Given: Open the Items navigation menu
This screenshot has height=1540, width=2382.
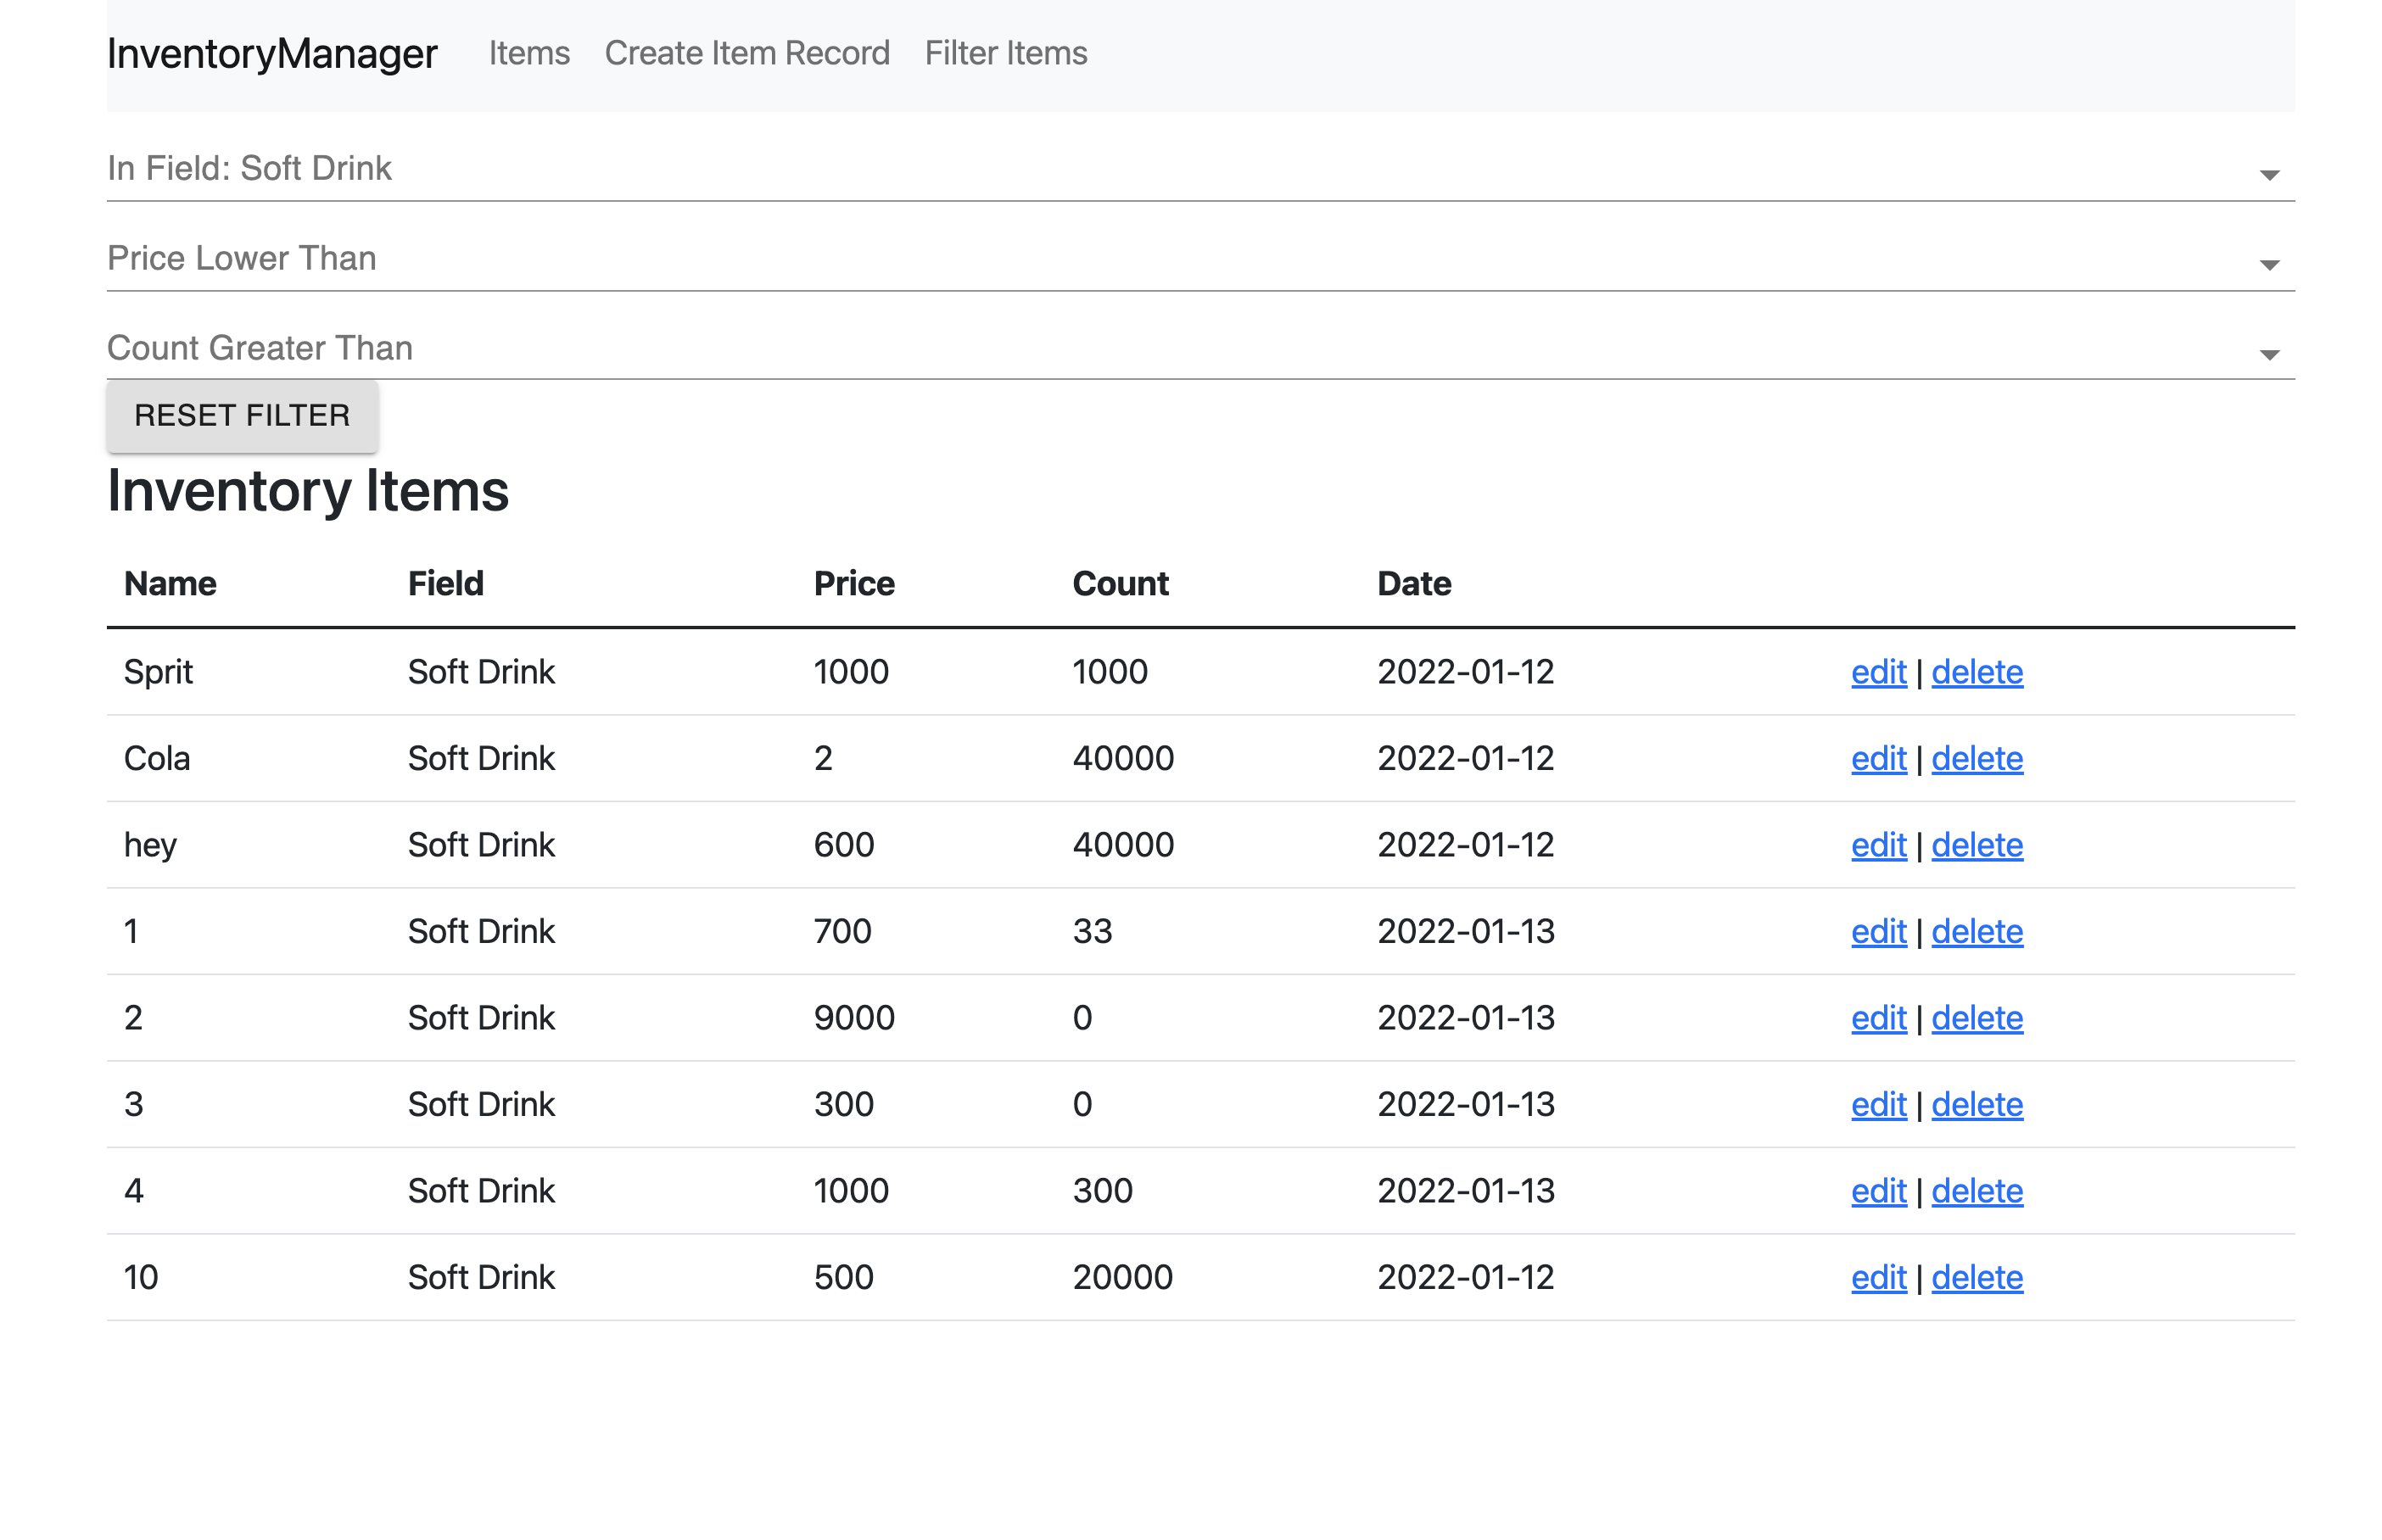Looking at the screenshot, I should point(528,53).
